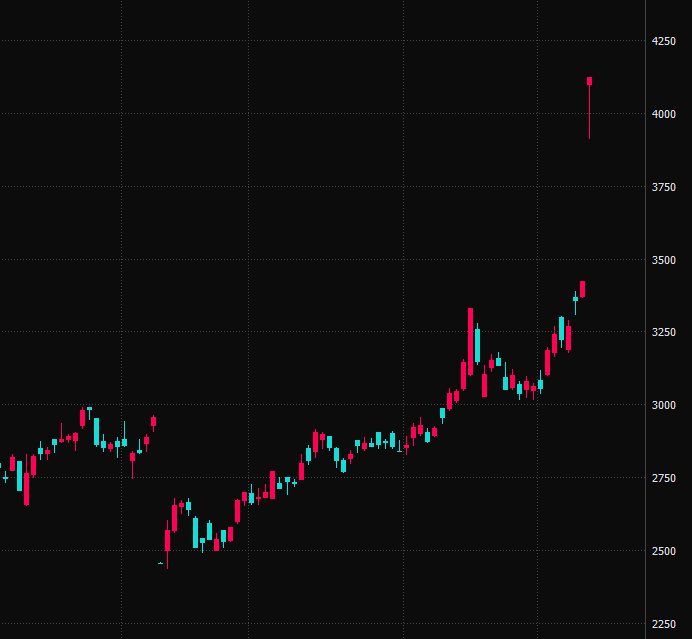The height and width of the screenshot is (639, 692).
Task: Select the tall red candle at far left near 2700
Action: (26, 488)
